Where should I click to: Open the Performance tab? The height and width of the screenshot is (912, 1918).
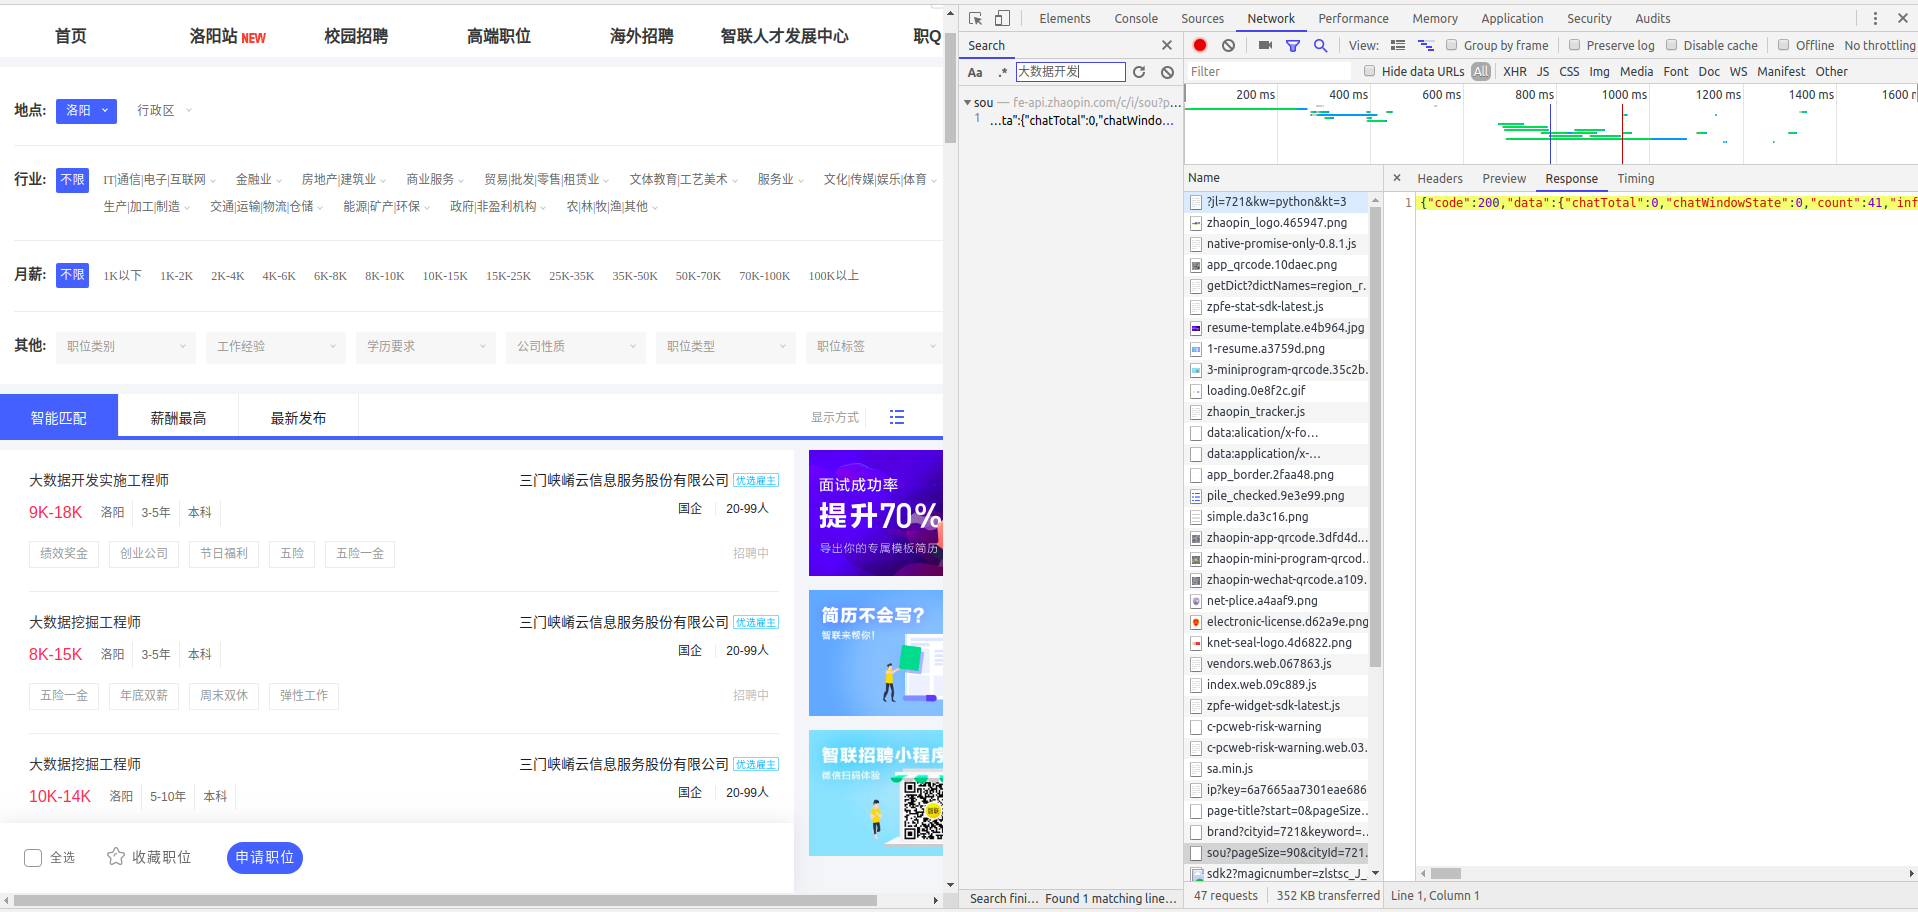tap(1353, 18)
